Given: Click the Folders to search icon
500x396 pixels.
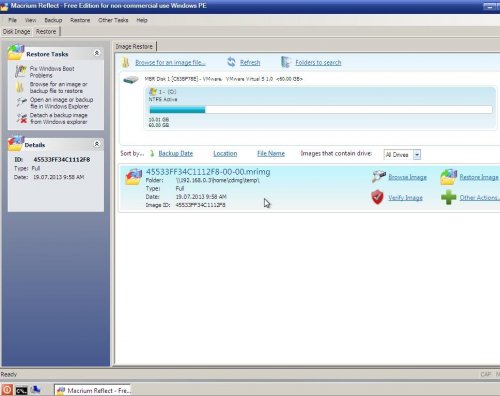Looking at the screenshot, I should (286, 62).
